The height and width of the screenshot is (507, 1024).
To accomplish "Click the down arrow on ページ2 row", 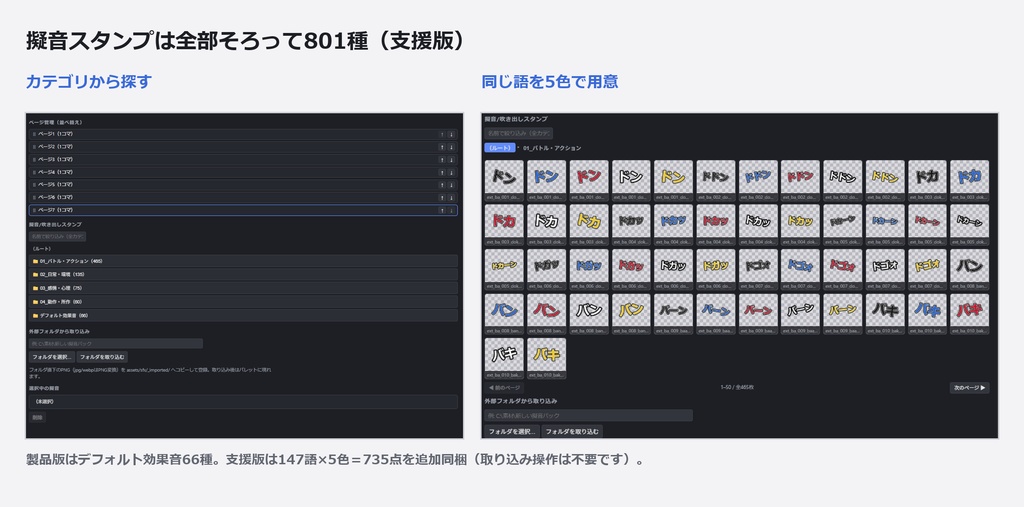I will pos(451,146).
